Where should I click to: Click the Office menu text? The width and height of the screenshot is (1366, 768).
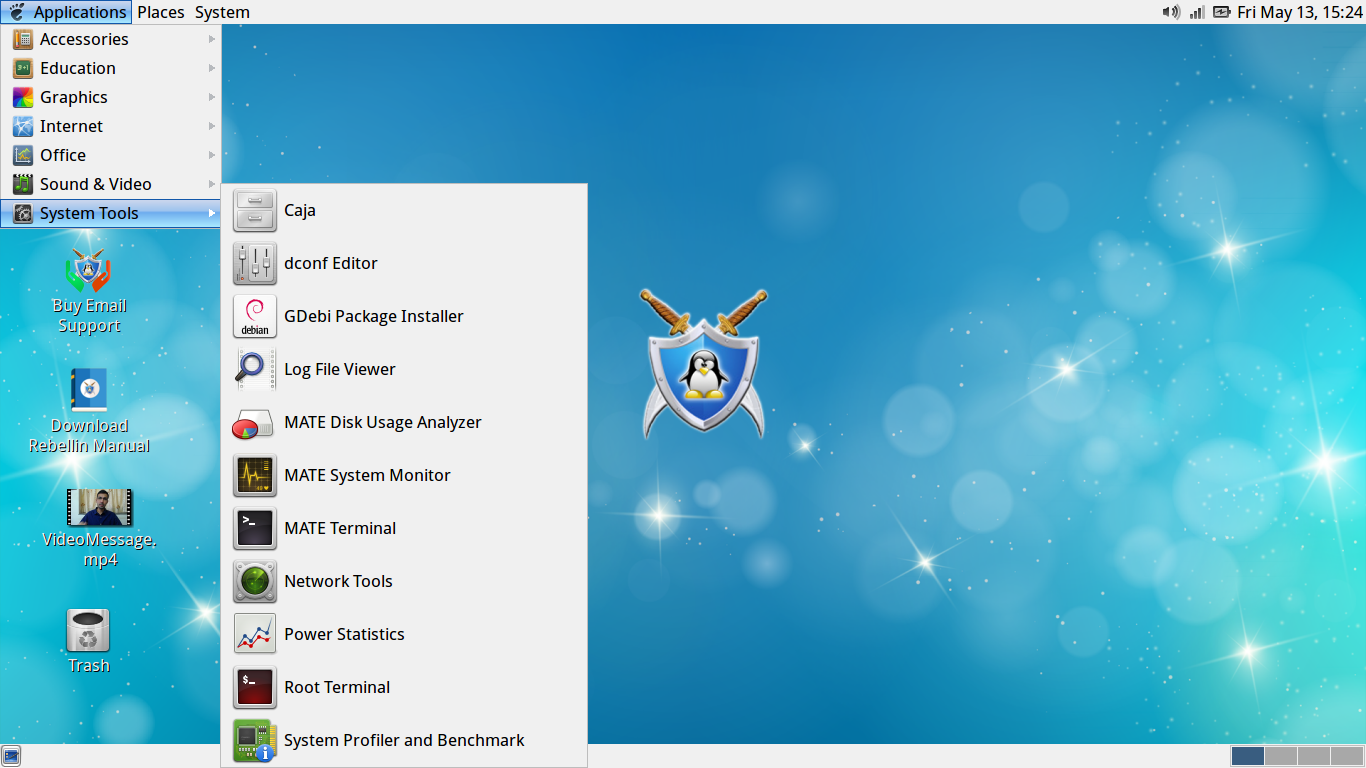[x=63, y=156]
